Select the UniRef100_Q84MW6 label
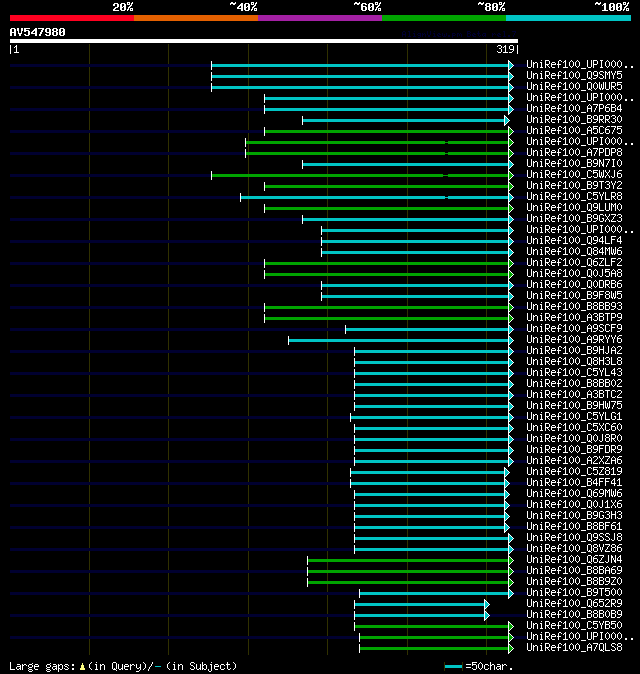The height and width of the screenshot is (674, 640). coord(574,251)
